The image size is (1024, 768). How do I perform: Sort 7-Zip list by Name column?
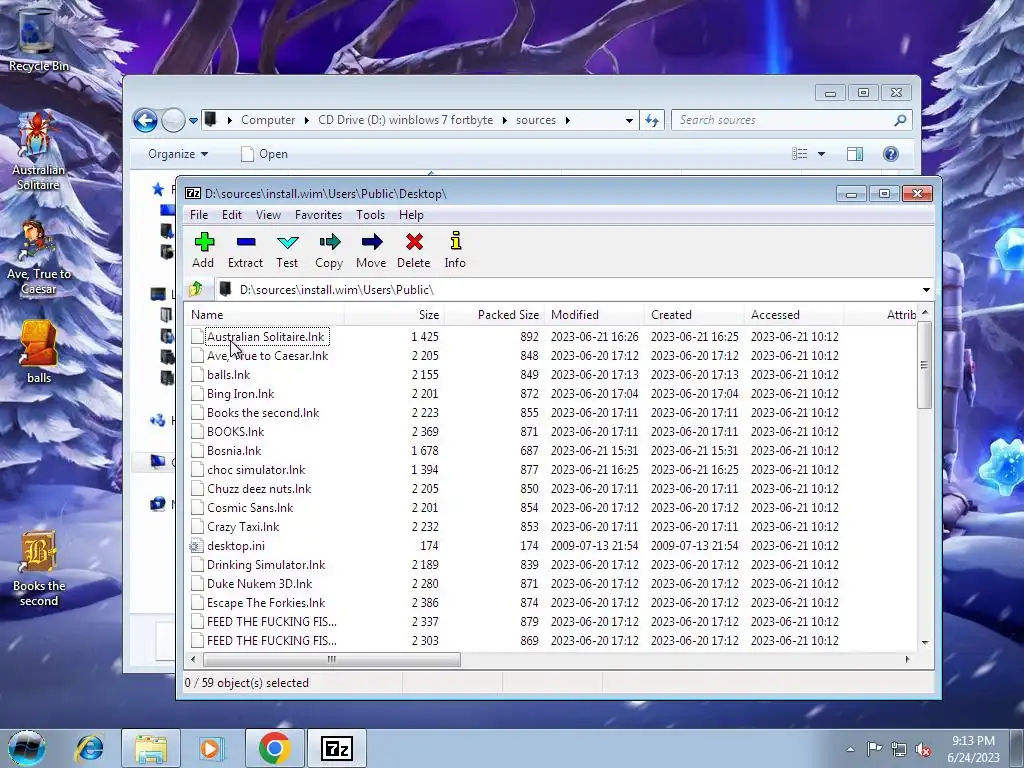point(264,315)
